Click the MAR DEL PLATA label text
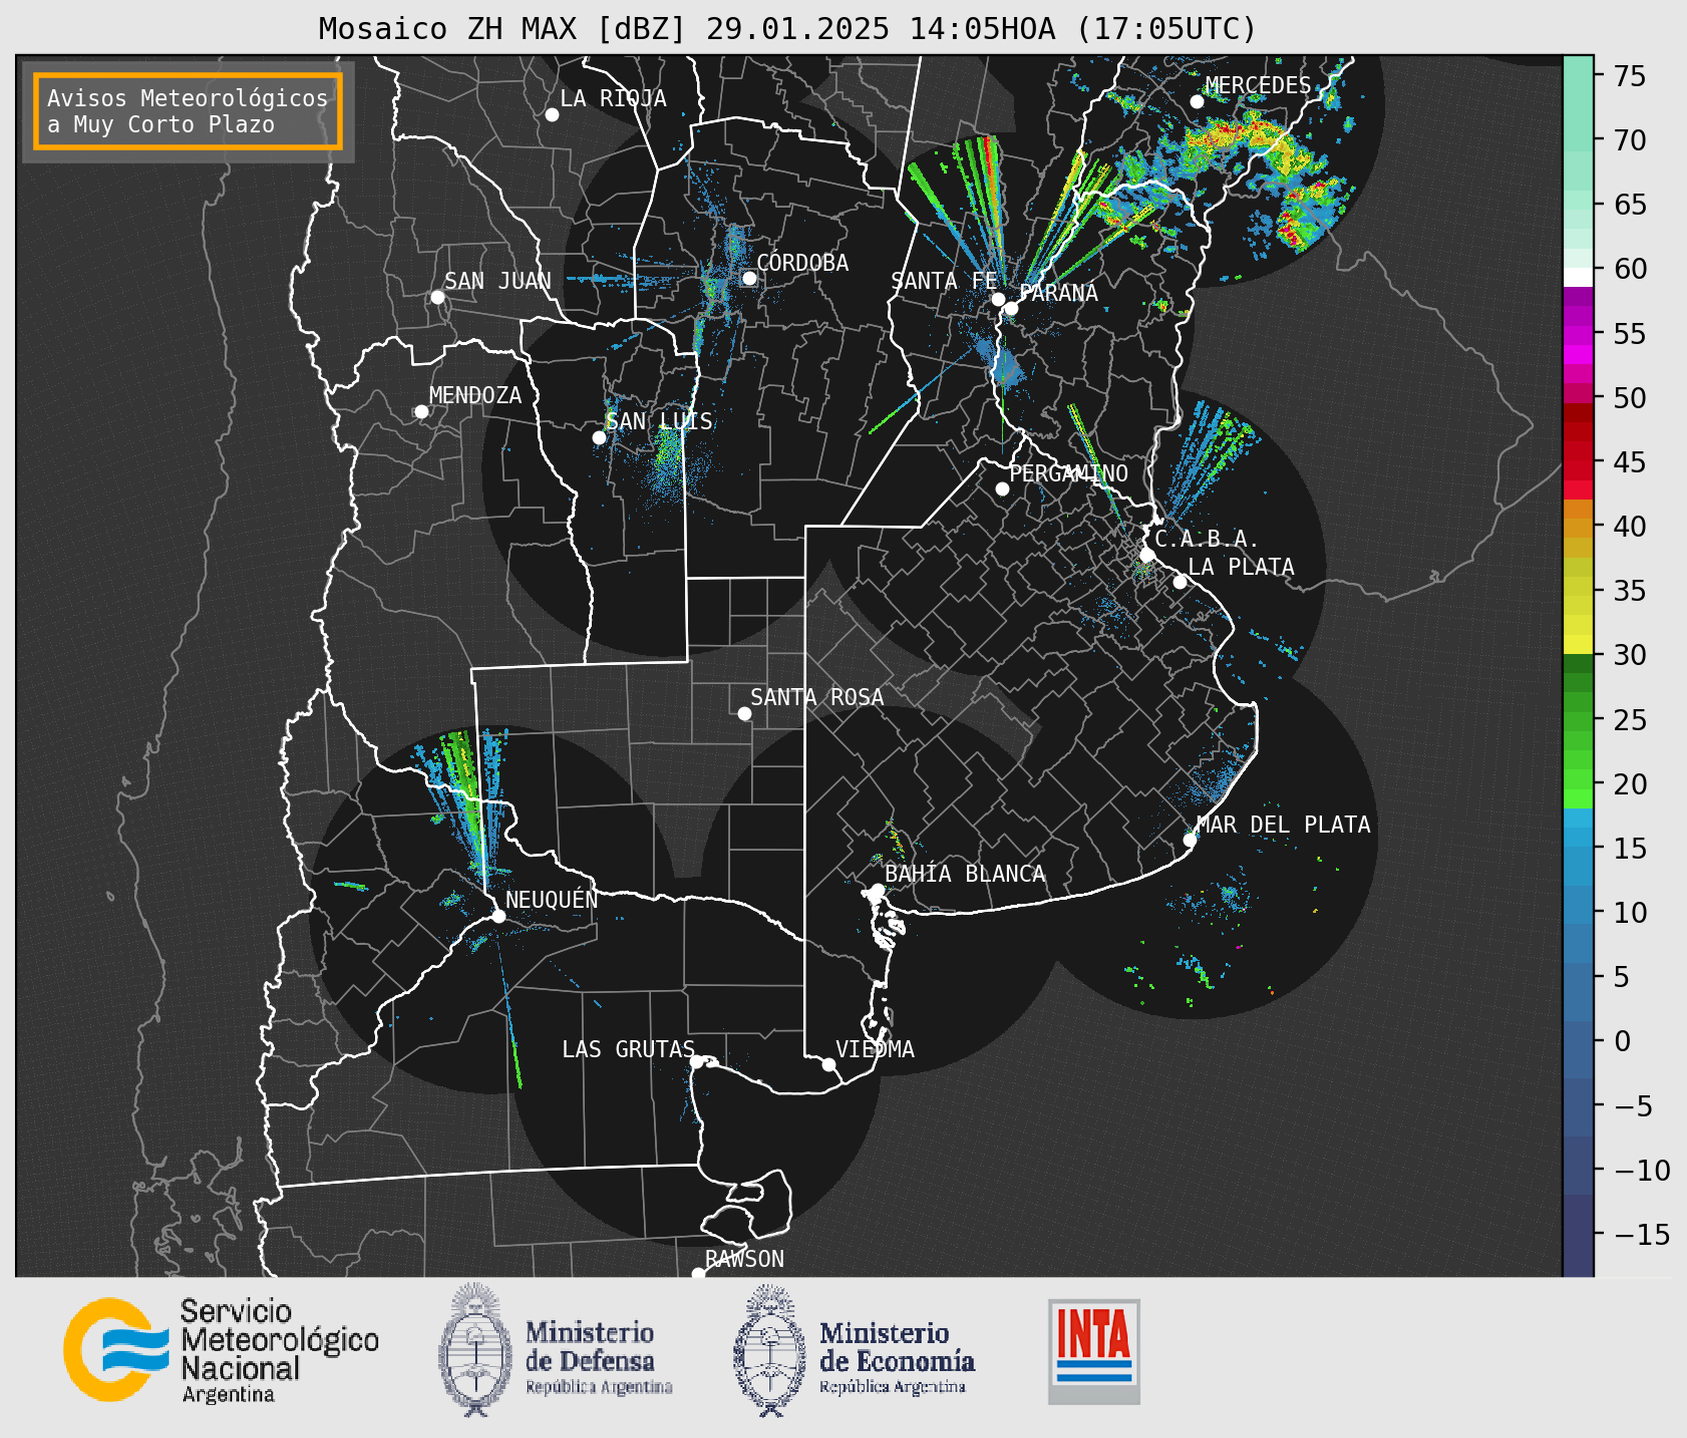This screenshot has height=1438, width=1687. click(1283, 825)
